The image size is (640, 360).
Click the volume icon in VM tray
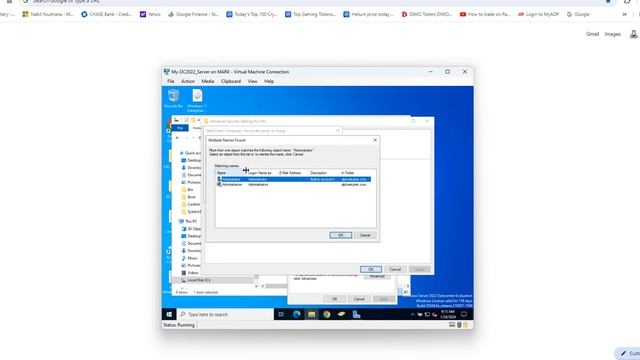pos(434,314)
